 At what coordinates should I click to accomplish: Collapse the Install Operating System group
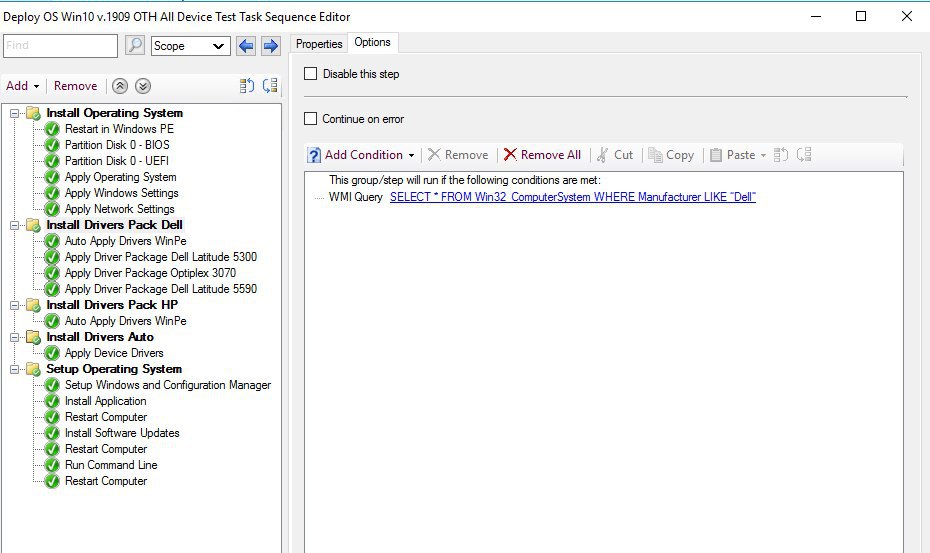point(15,113)
